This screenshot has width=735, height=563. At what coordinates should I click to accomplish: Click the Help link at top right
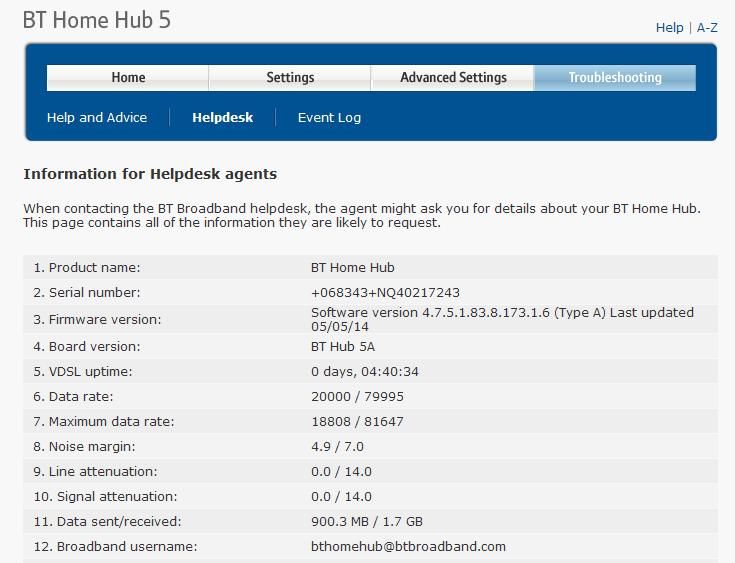pos(669,28)
